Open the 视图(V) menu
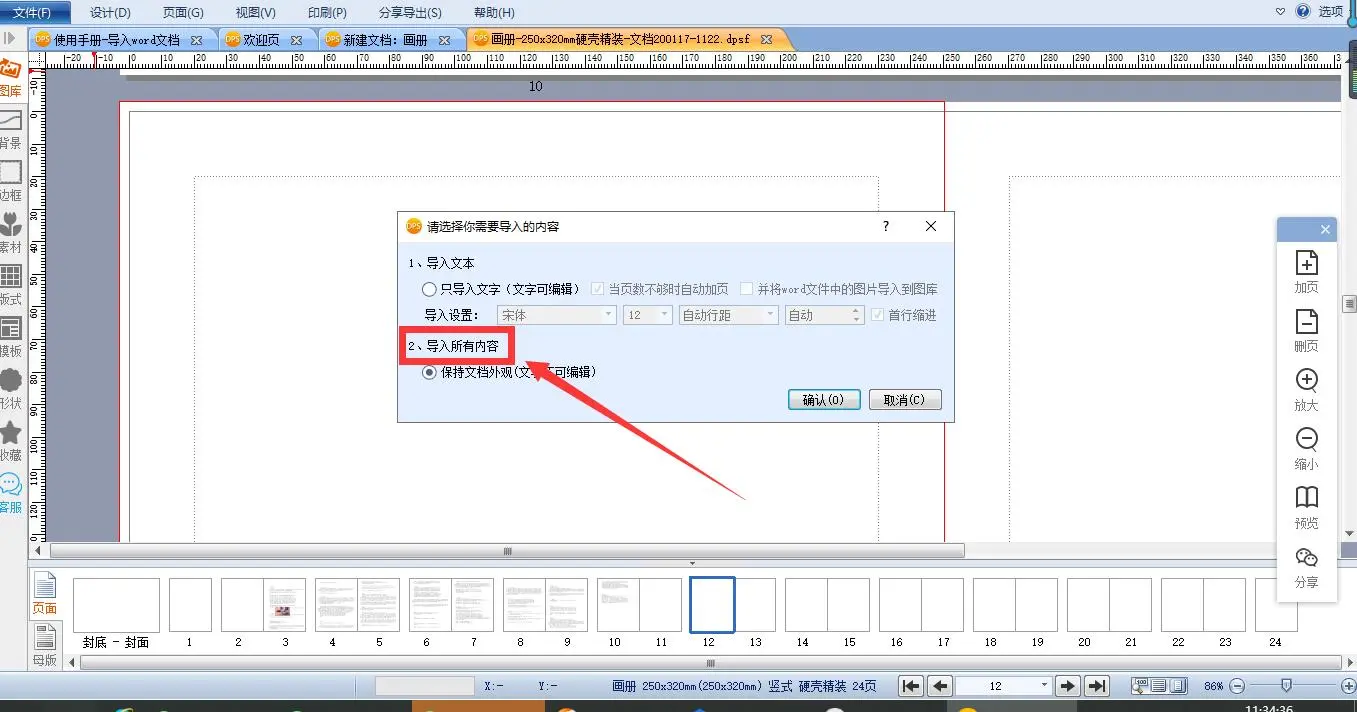The width and height of the screenshot is (1357, 712). coord(256,12)
